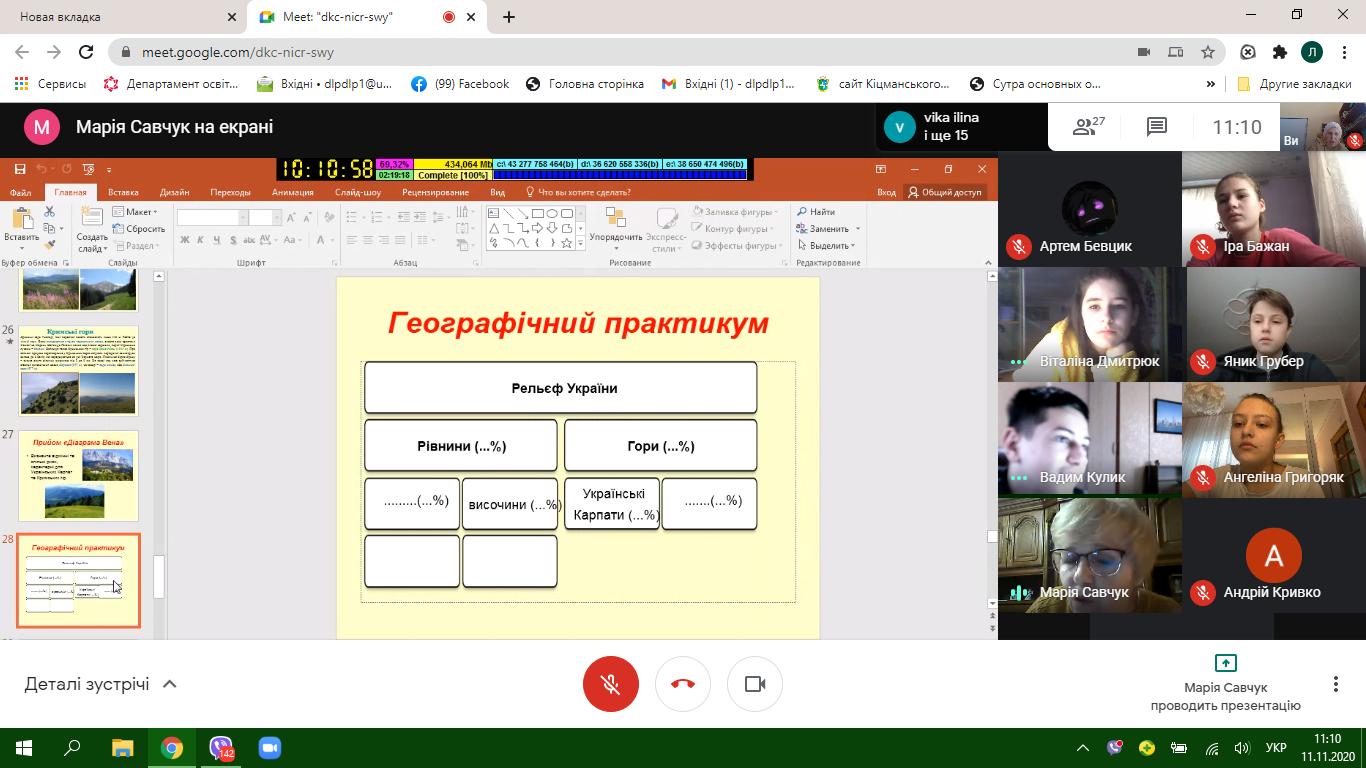Bookmark this page with the star icon
The image size is (1366, 768).
point(1208,52)
